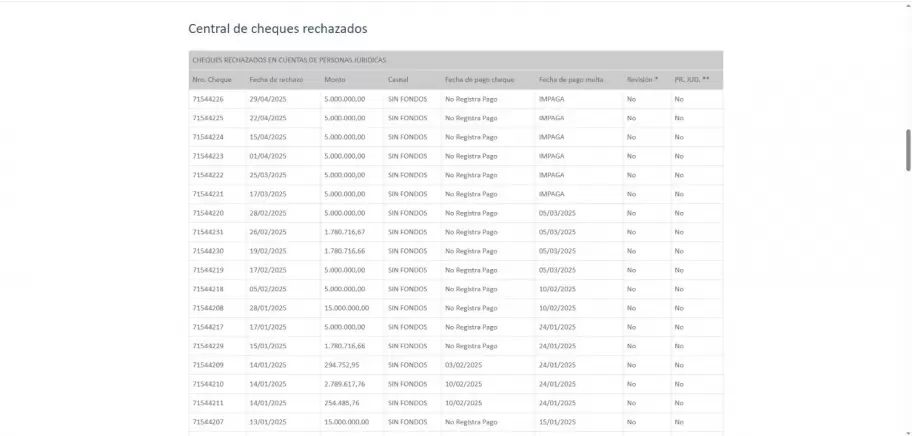Screen dimensions: 912x436
Task: Select cheque number 71544220
Action: coord(208,213)
